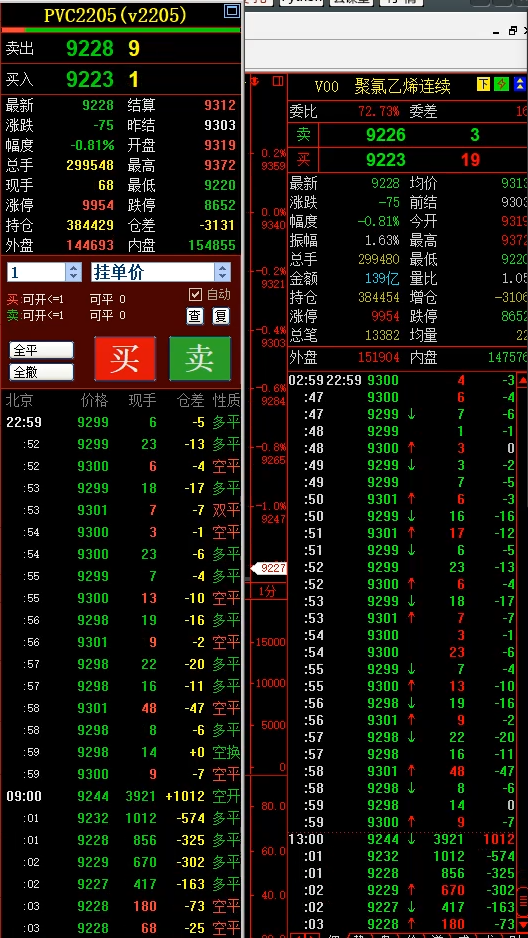Click the quantity input field showing 1

pyautogui.click(x=36, y=273)
